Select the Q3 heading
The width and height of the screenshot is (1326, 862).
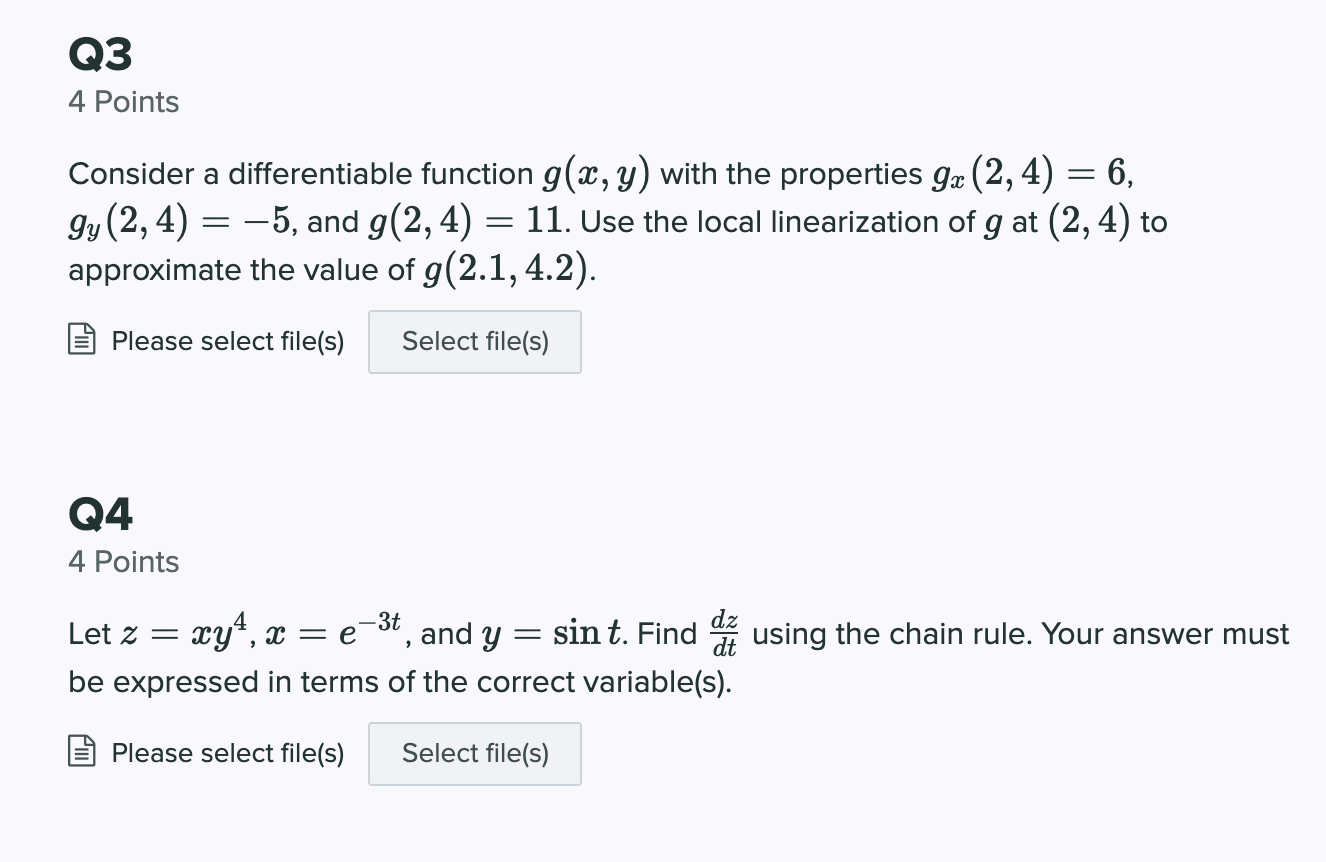pos(100,54)
